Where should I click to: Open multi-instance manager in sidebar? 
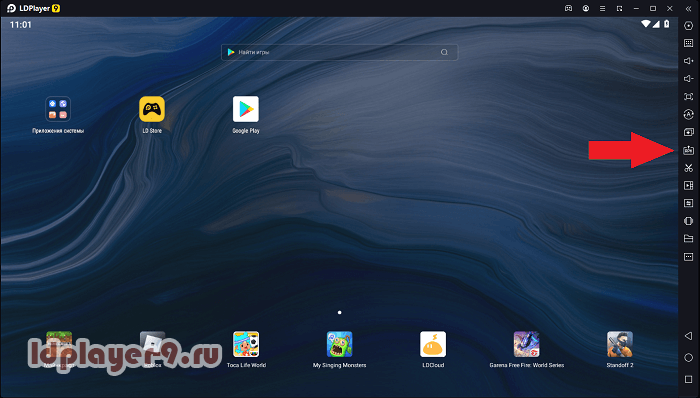688,132
